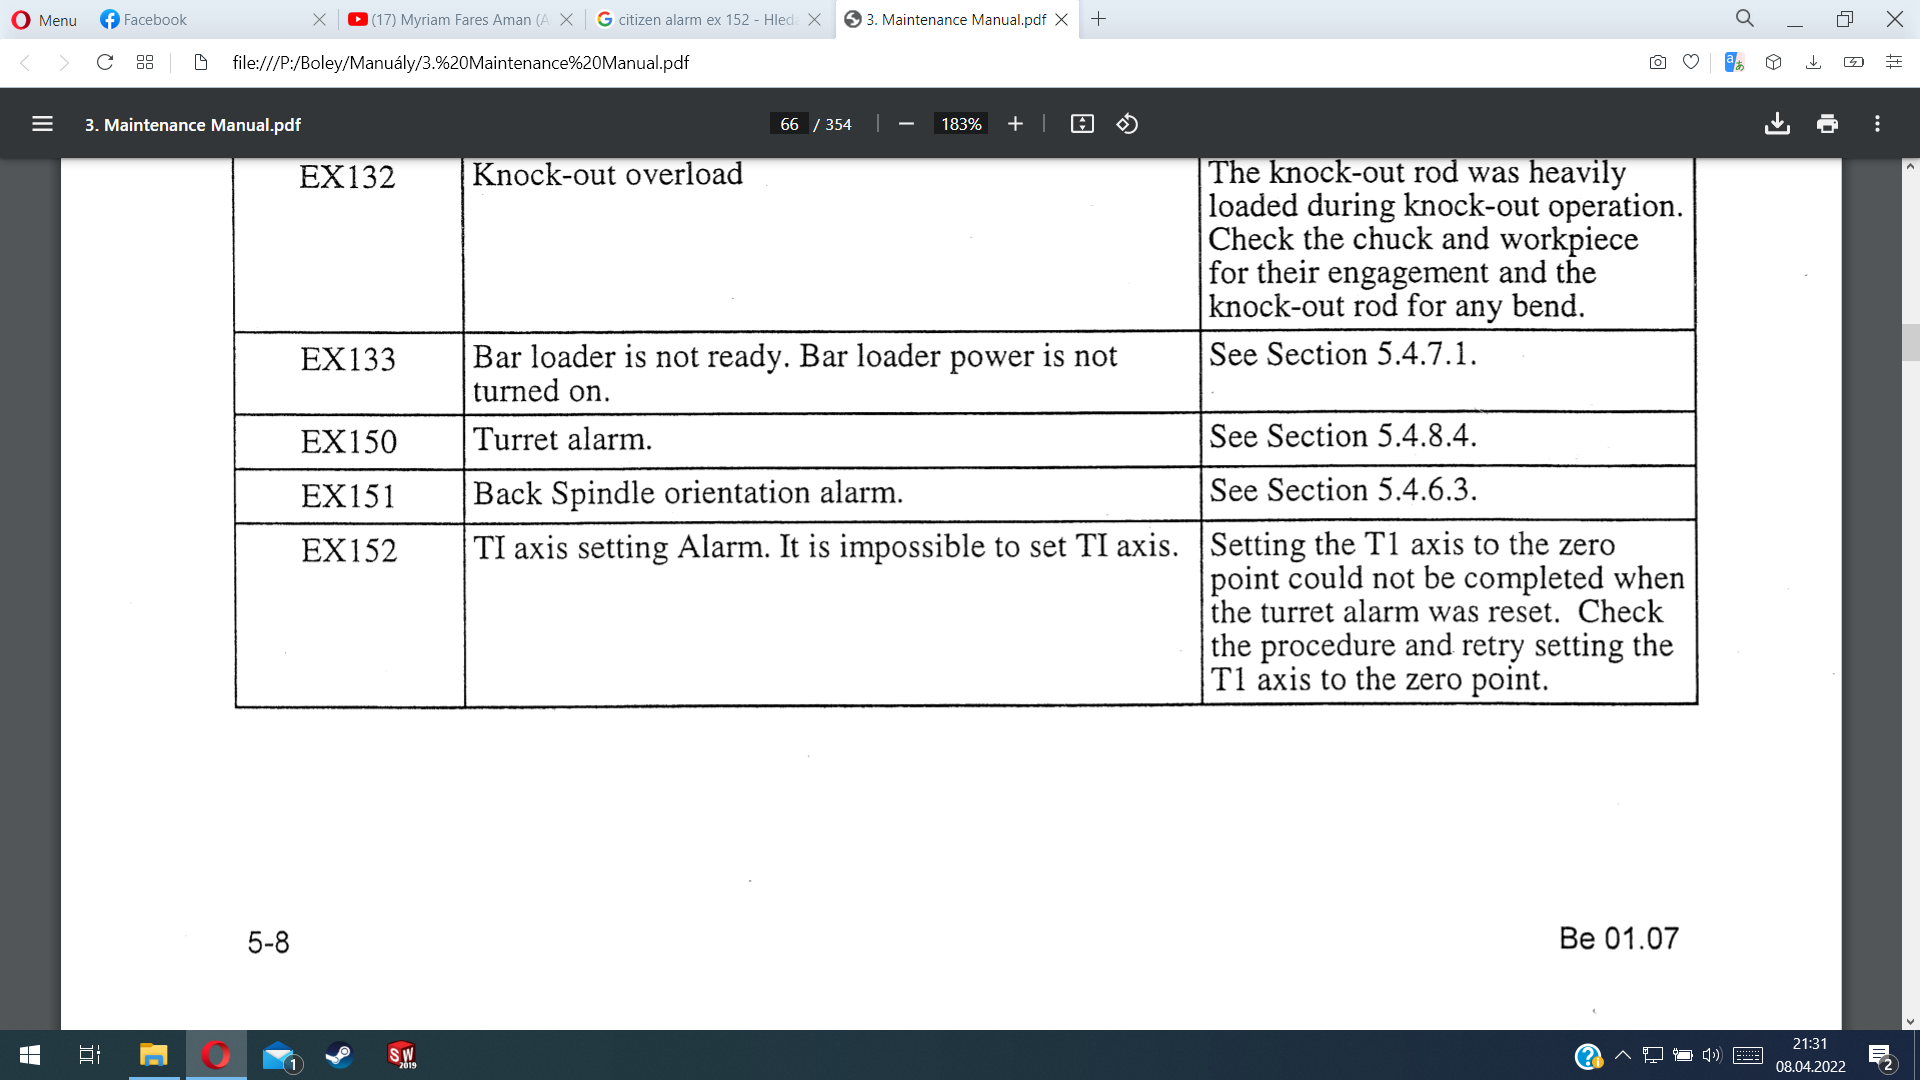Add page to bookmarks heart icon

(1691, 62)
